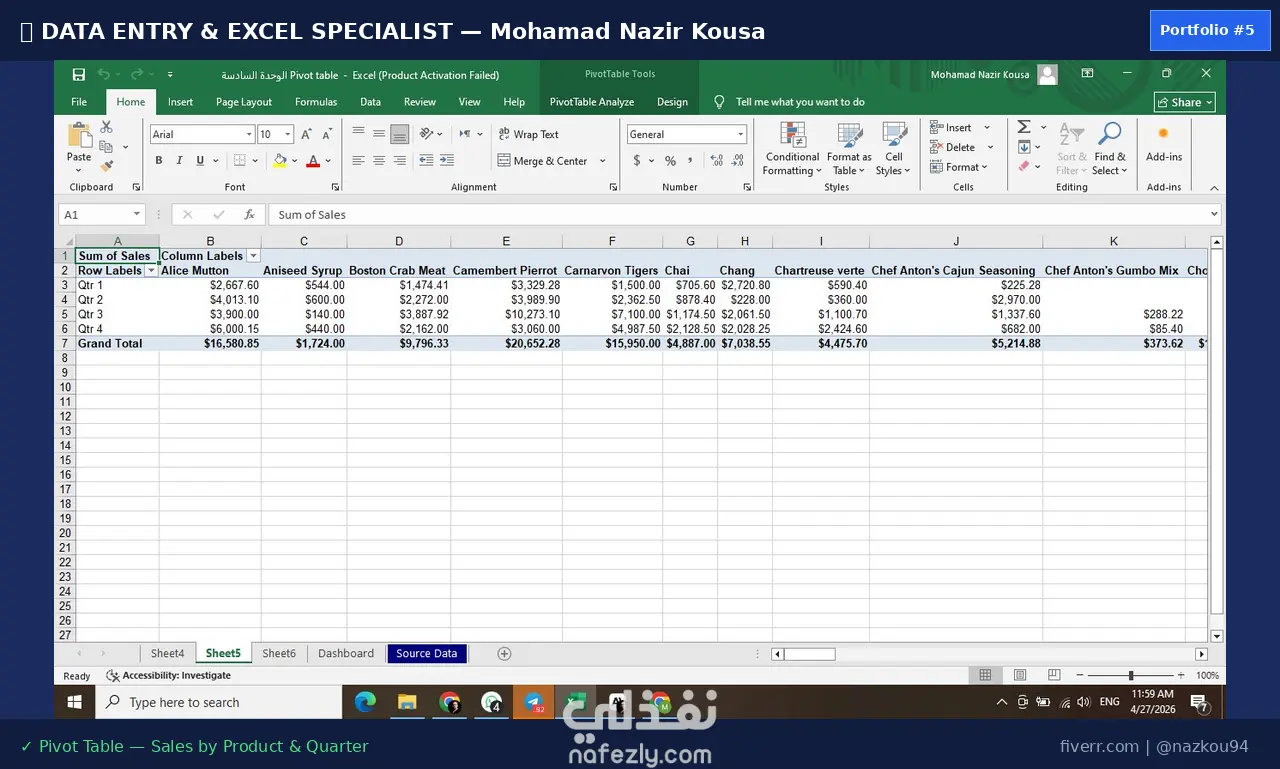The width and height of the screenshot is (1280, 769).
Task: Click the zoom slider handle
Action: coord(1130,675)
